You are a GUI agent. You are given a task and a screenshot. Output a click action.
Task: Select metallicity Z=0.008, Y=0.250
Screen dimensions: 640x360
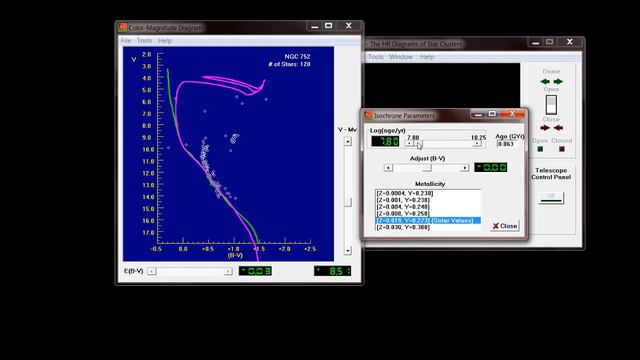coord(427,213)
